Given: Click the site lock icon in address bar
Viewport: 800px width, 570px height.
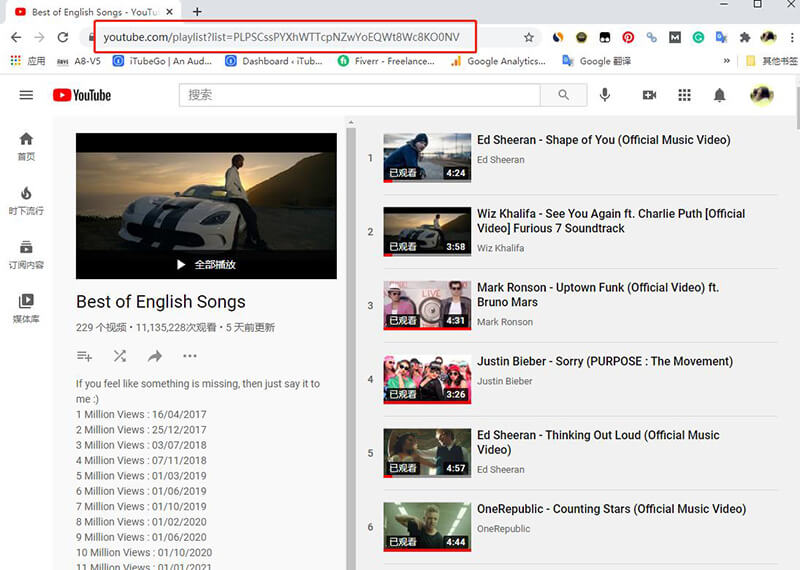Looking at the screenshot, I should (91, 37).
